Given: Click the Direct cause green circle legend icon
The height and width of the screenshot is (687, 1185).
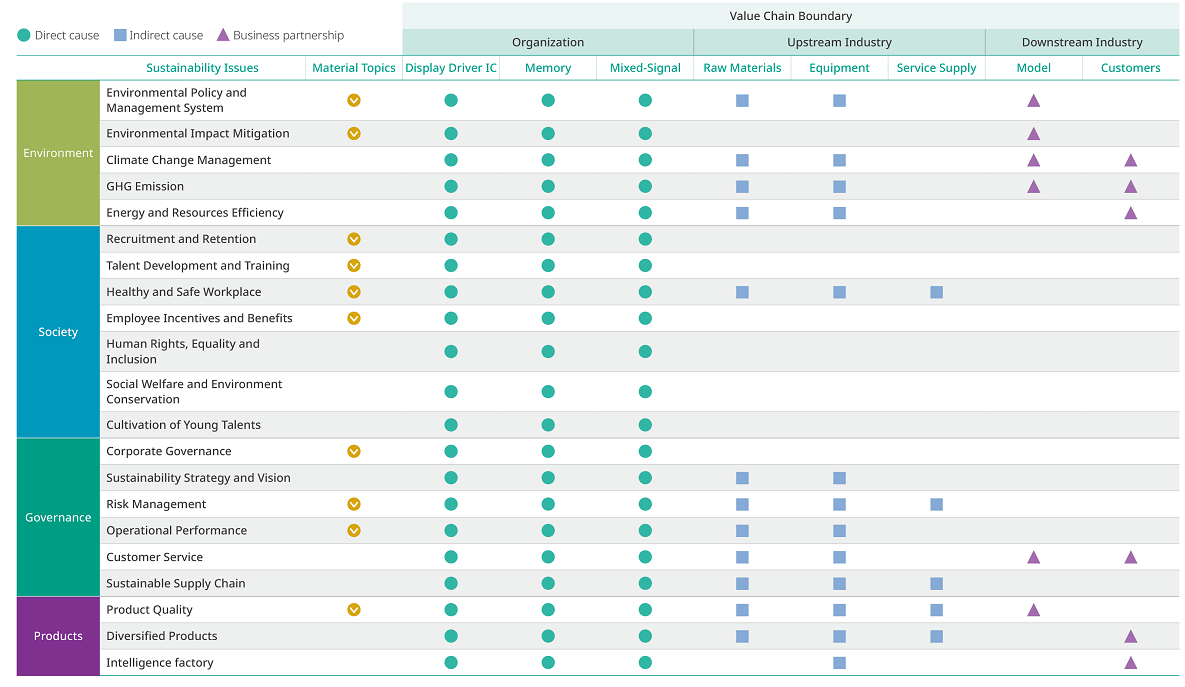Looking at the screenshot, I should click(x=23, y=35).
